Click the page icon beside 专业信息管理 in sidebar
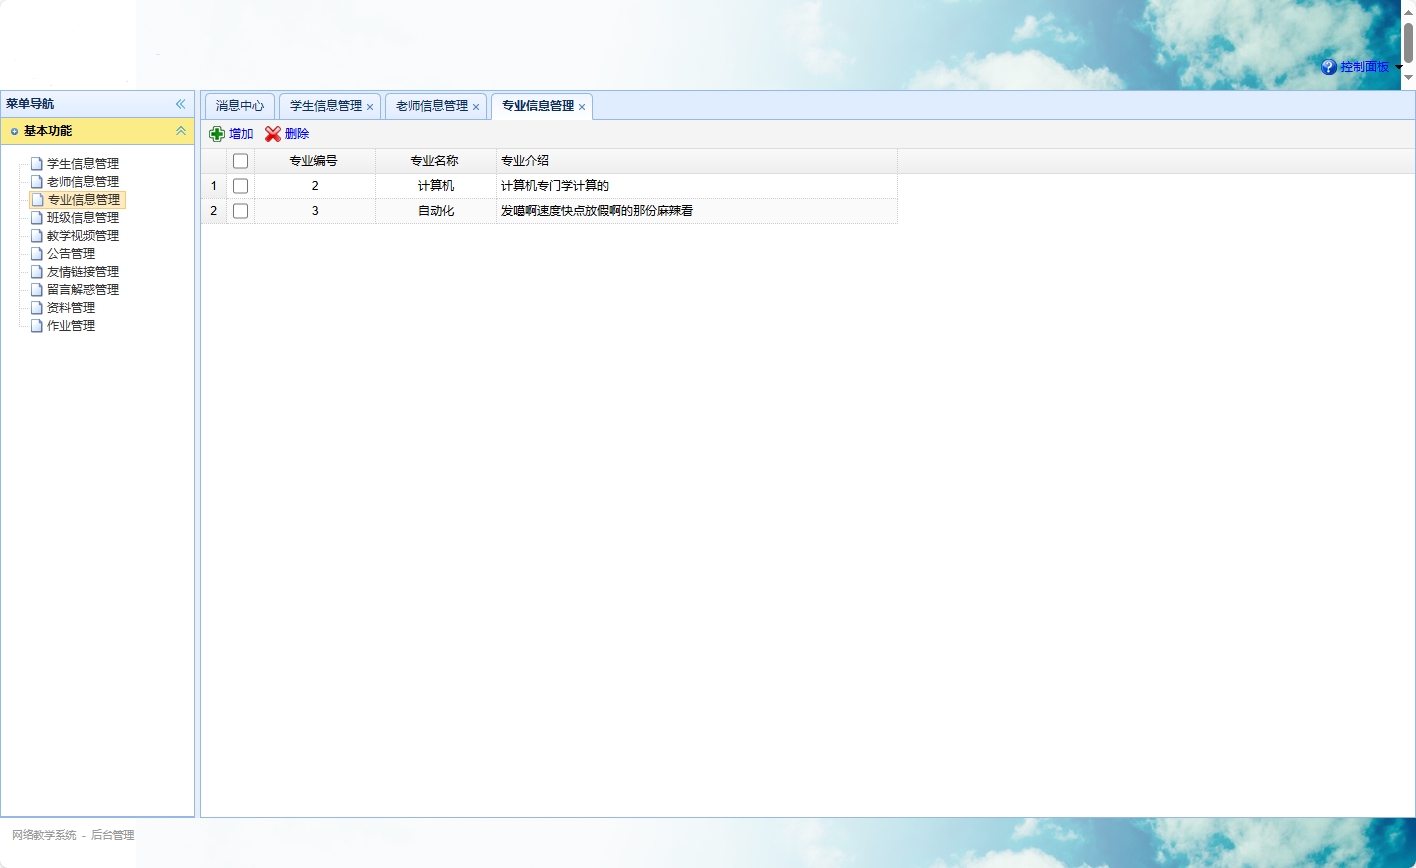Screen dimensions: 1416x868 [38, 200]
